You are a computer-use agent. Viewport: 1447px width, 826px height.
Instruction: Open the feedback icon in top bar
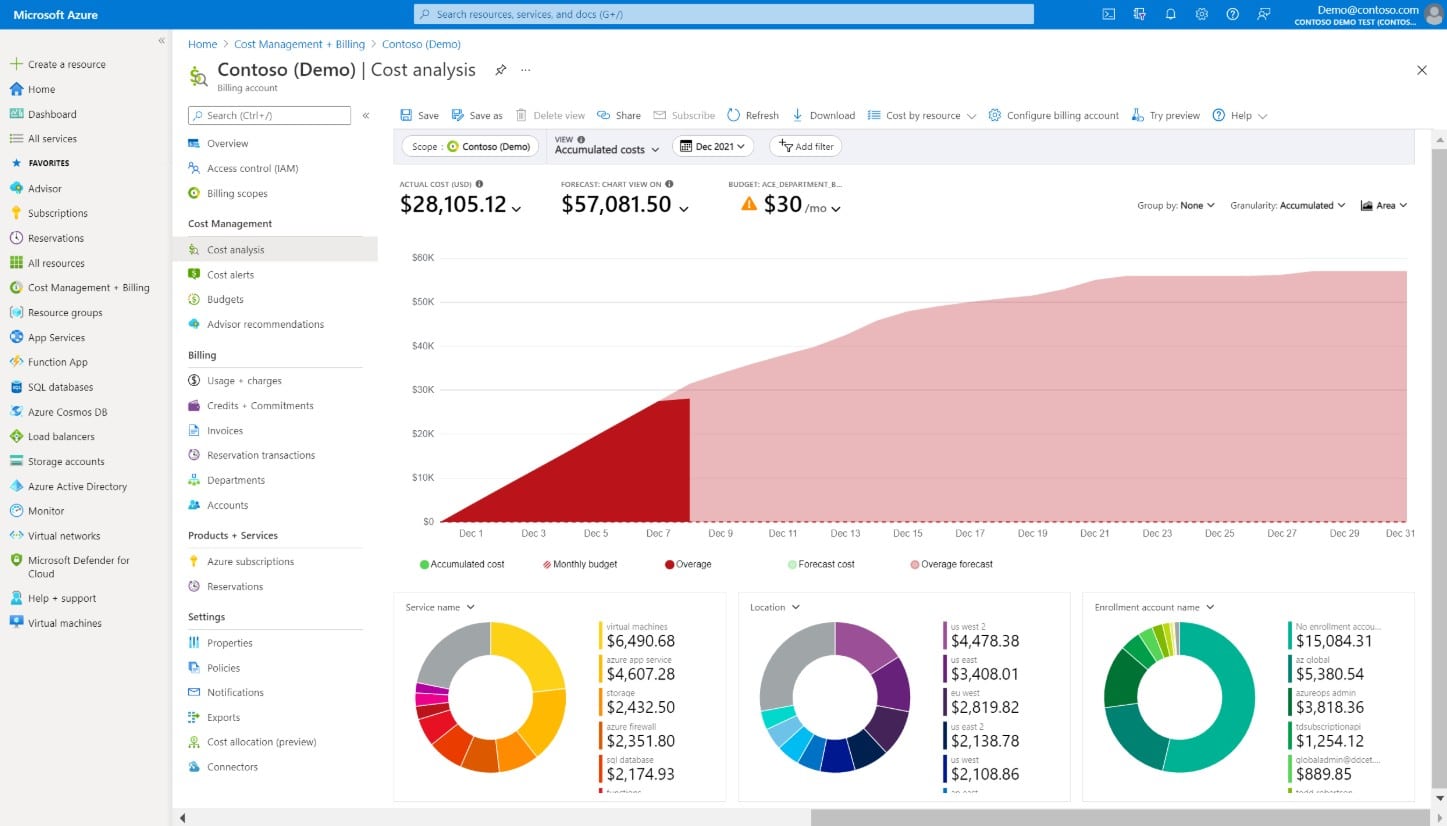pos(1264,14)
